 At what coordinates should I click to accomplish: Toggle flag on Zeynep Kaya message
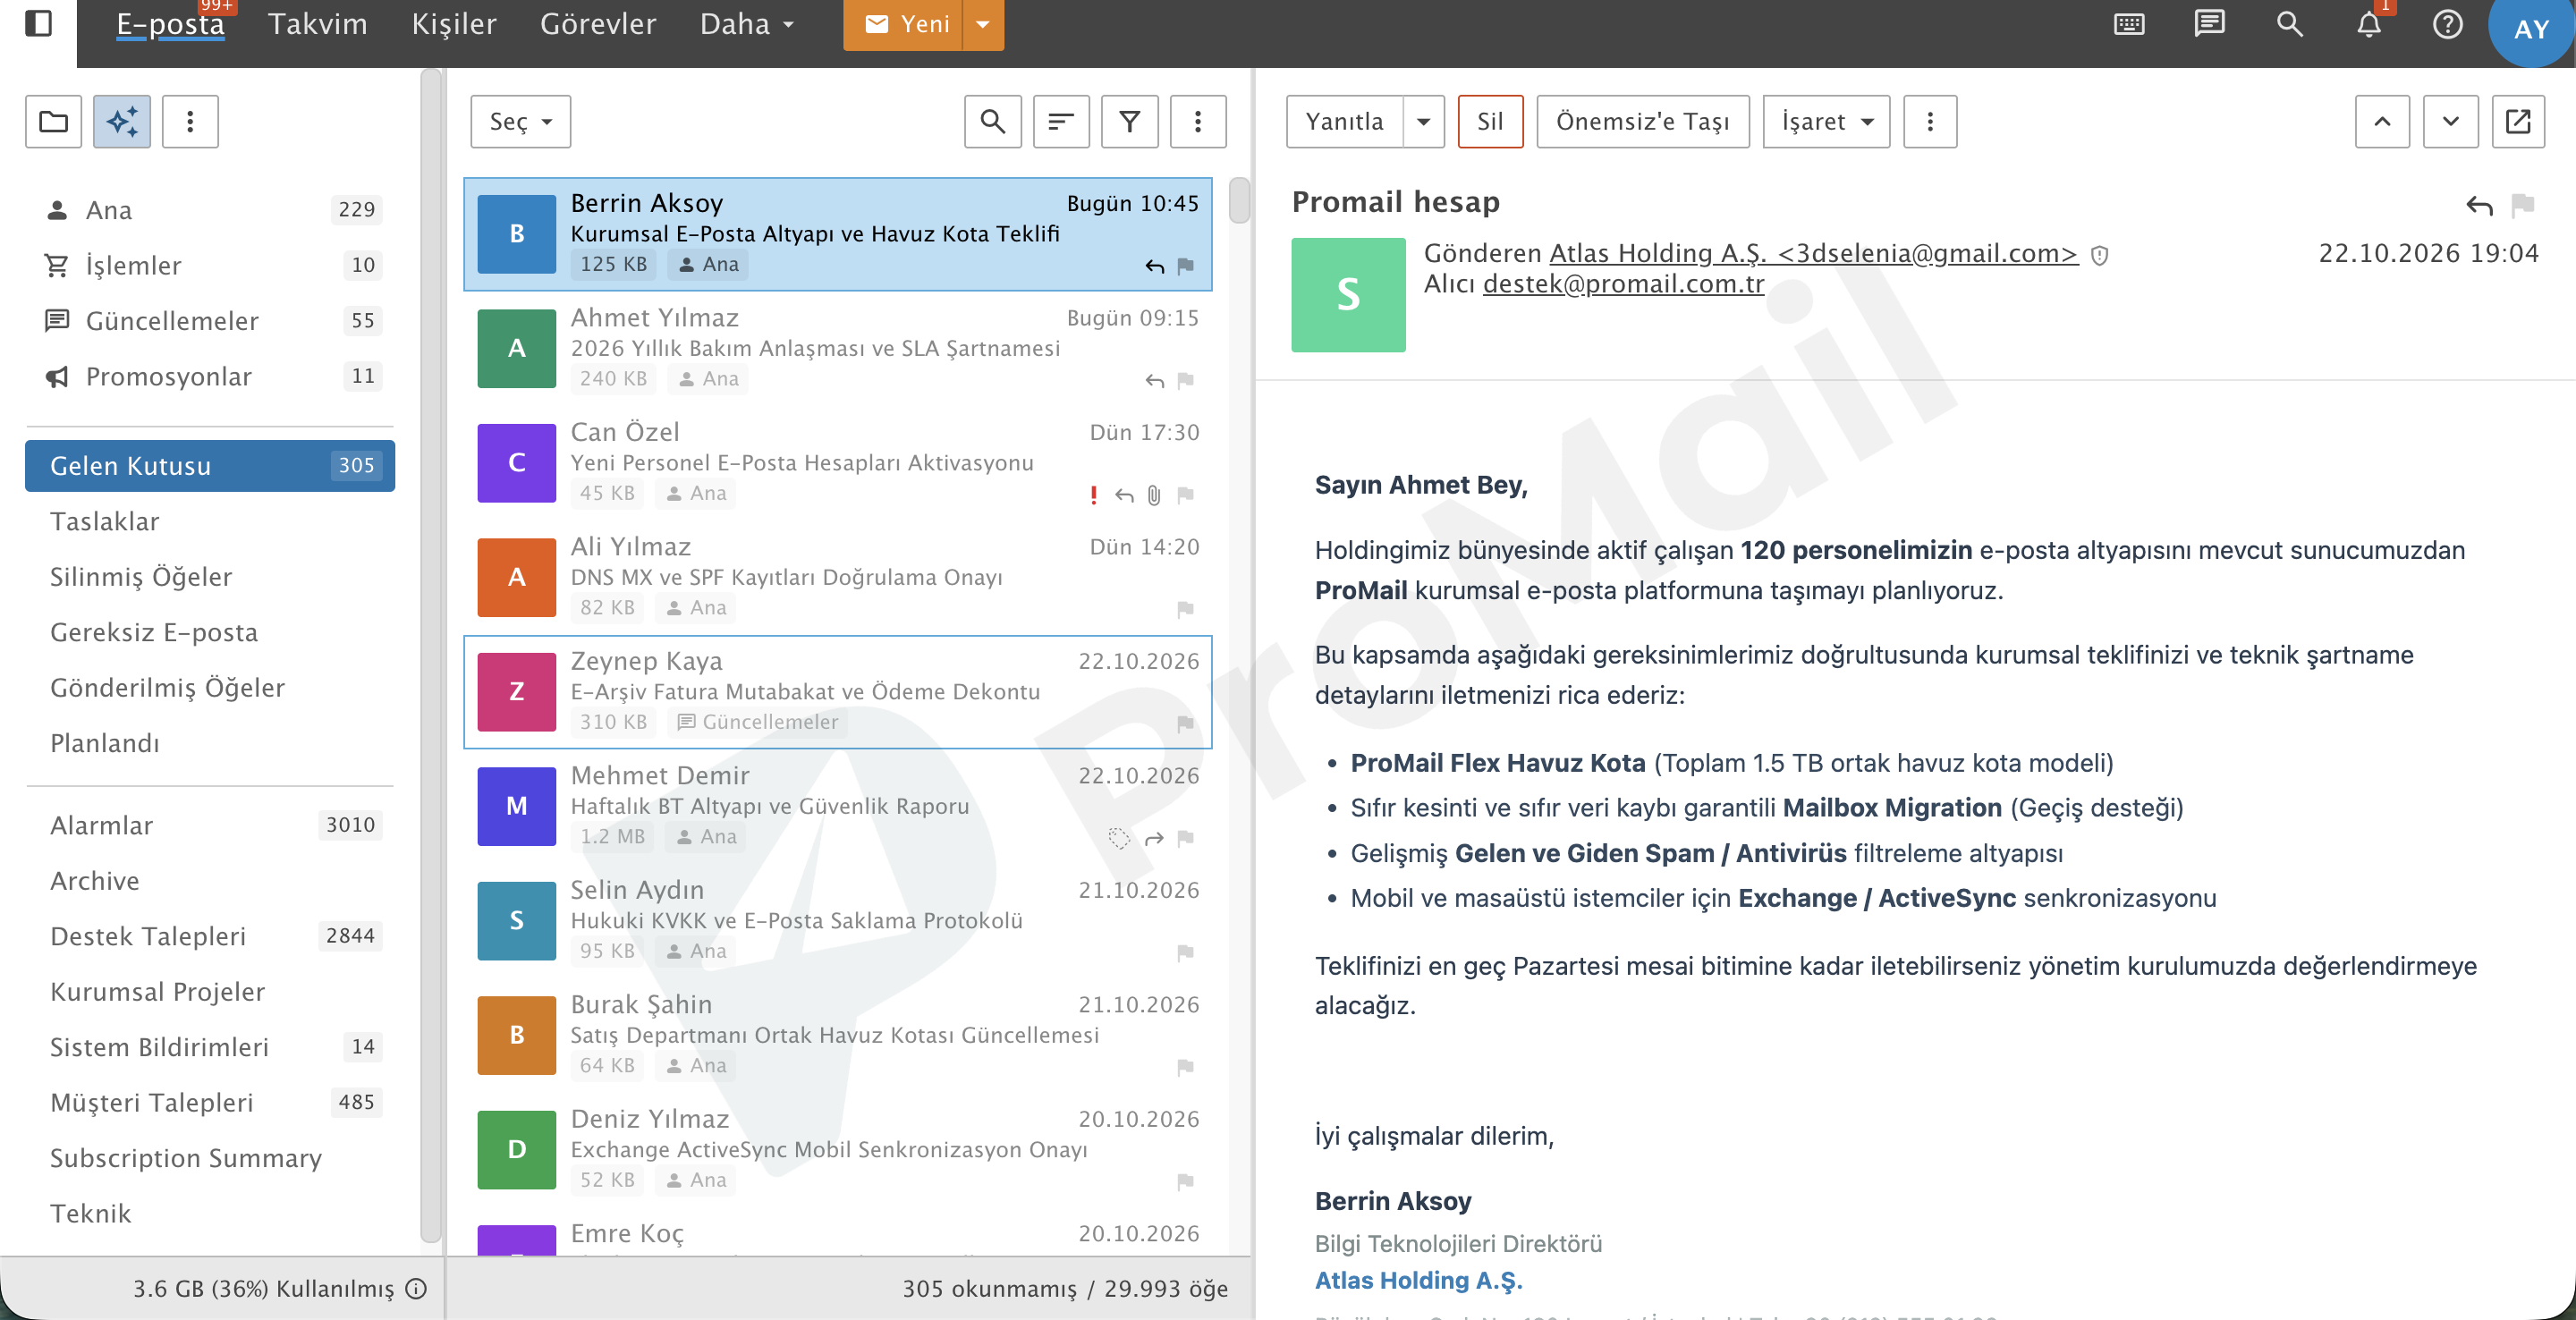point(1186,724)
